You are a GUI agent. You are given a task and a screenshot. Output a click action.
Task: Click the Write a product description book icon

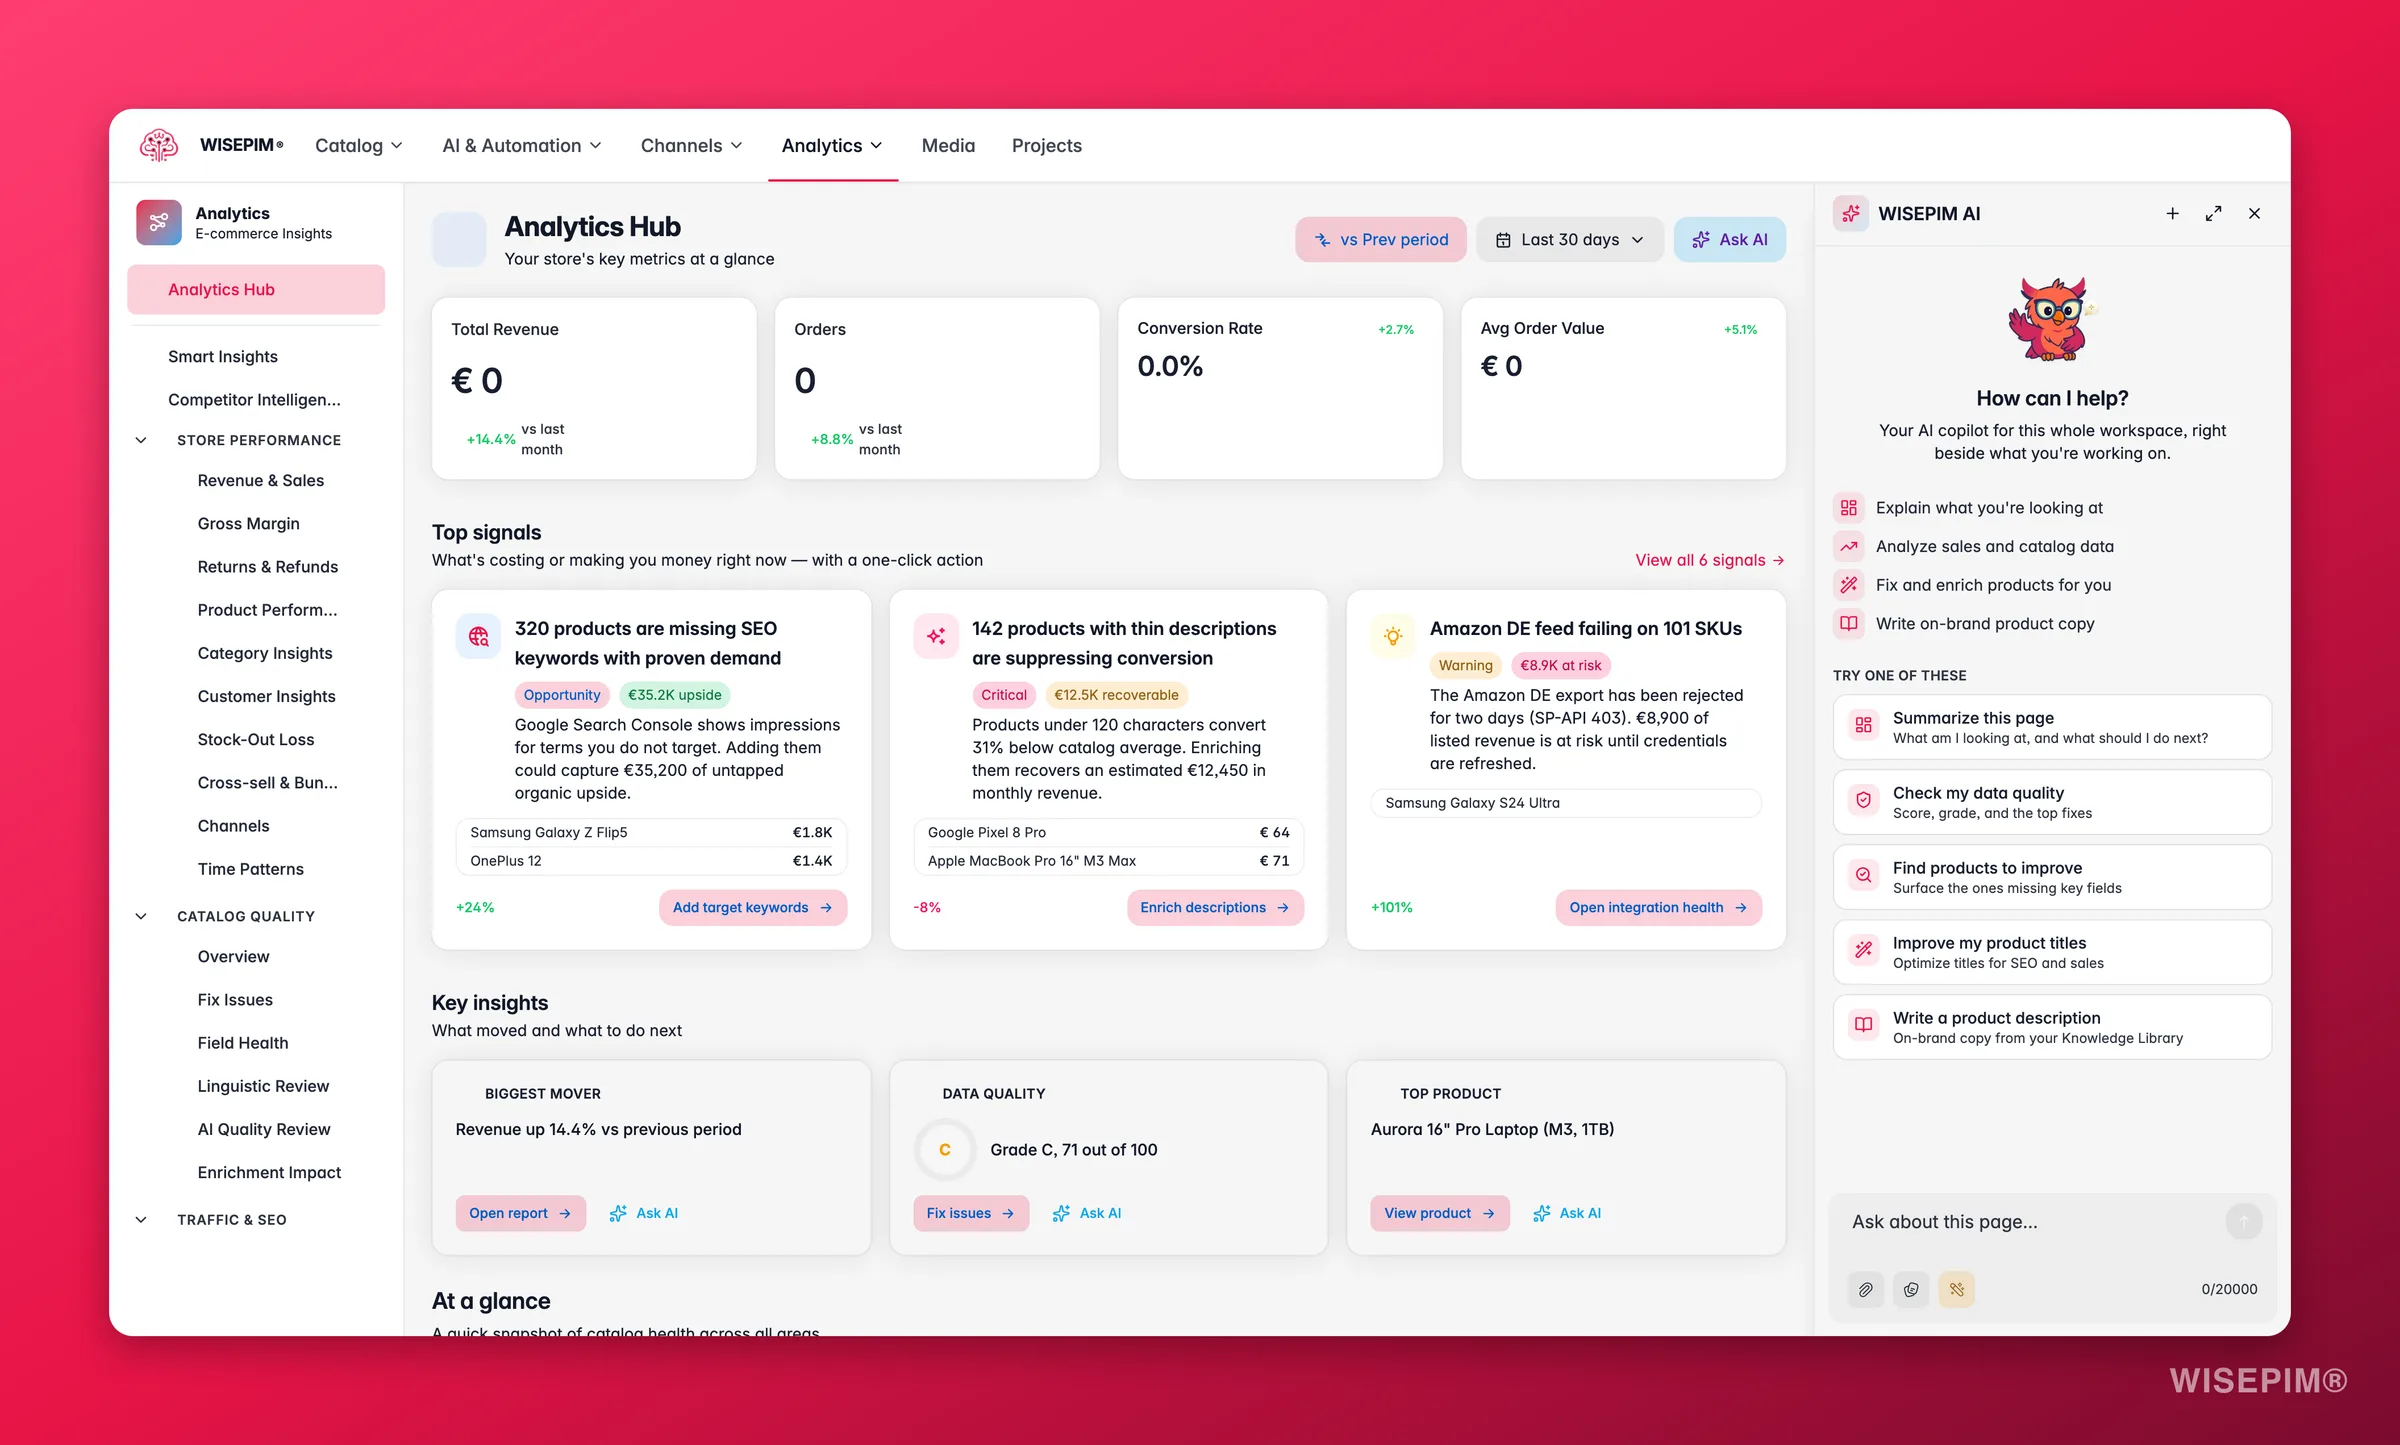1863,1025
